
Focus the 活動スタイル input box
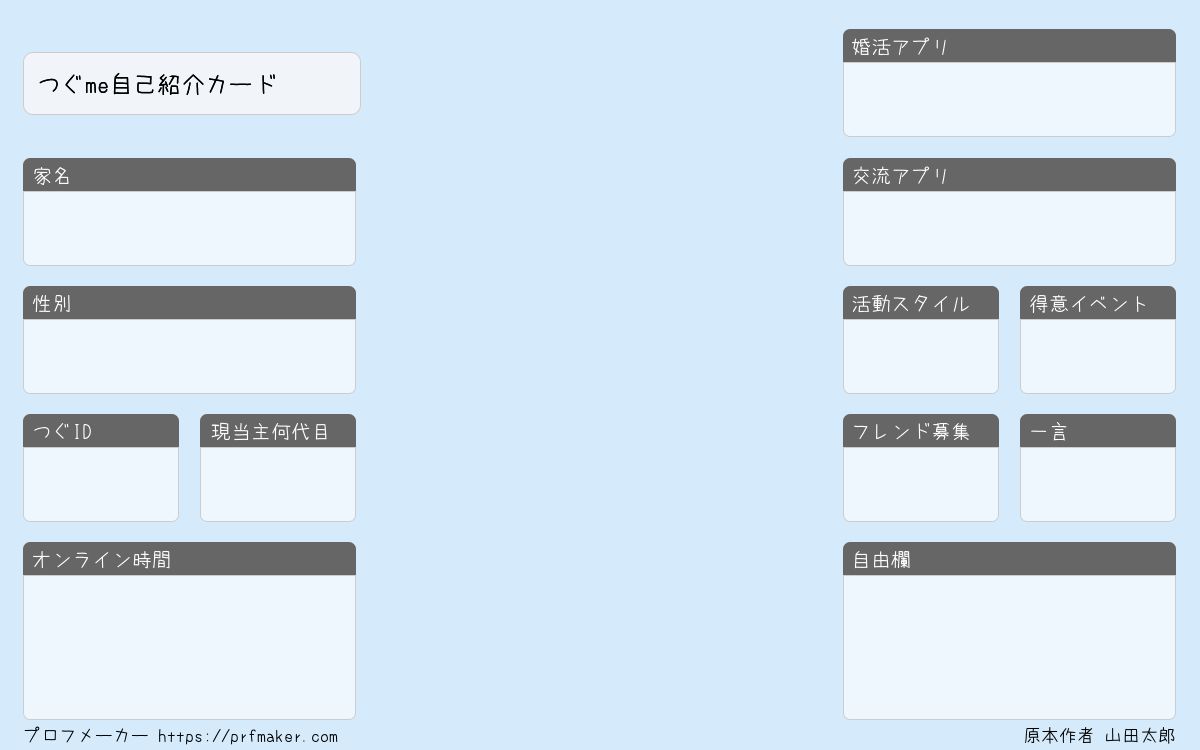click(921, 356)
